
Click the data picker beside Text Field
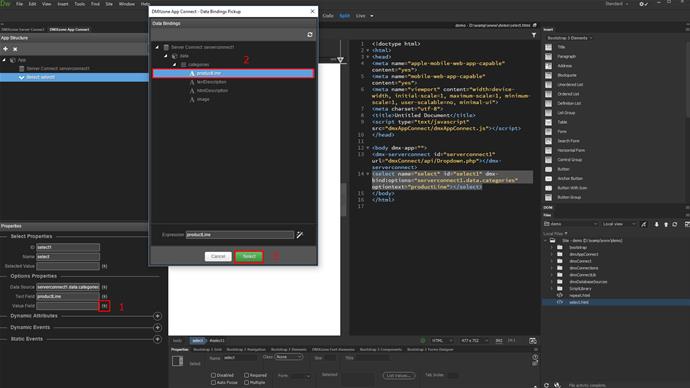(x=104, y=296)
